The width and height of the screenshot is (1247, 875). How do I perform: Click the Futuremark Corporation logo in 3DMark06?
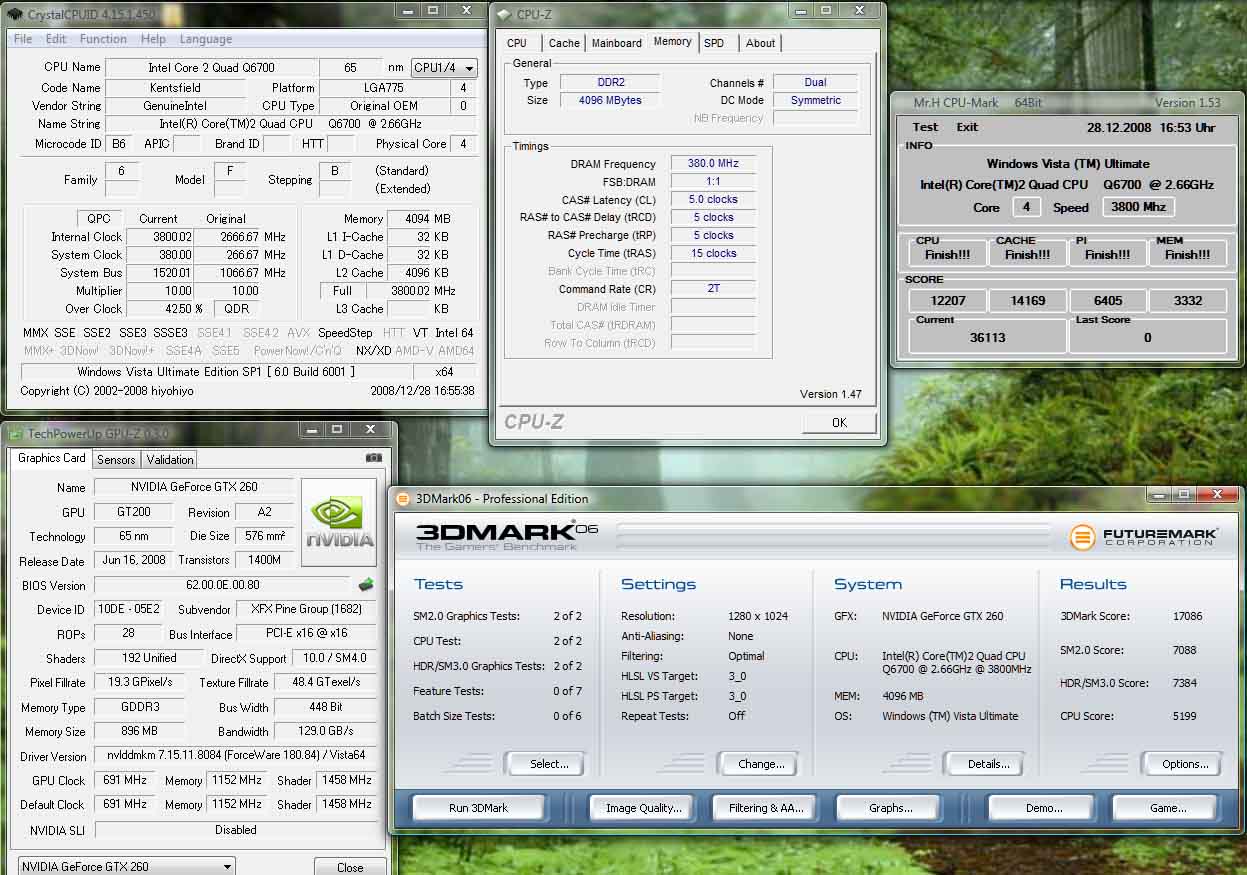1143,538
